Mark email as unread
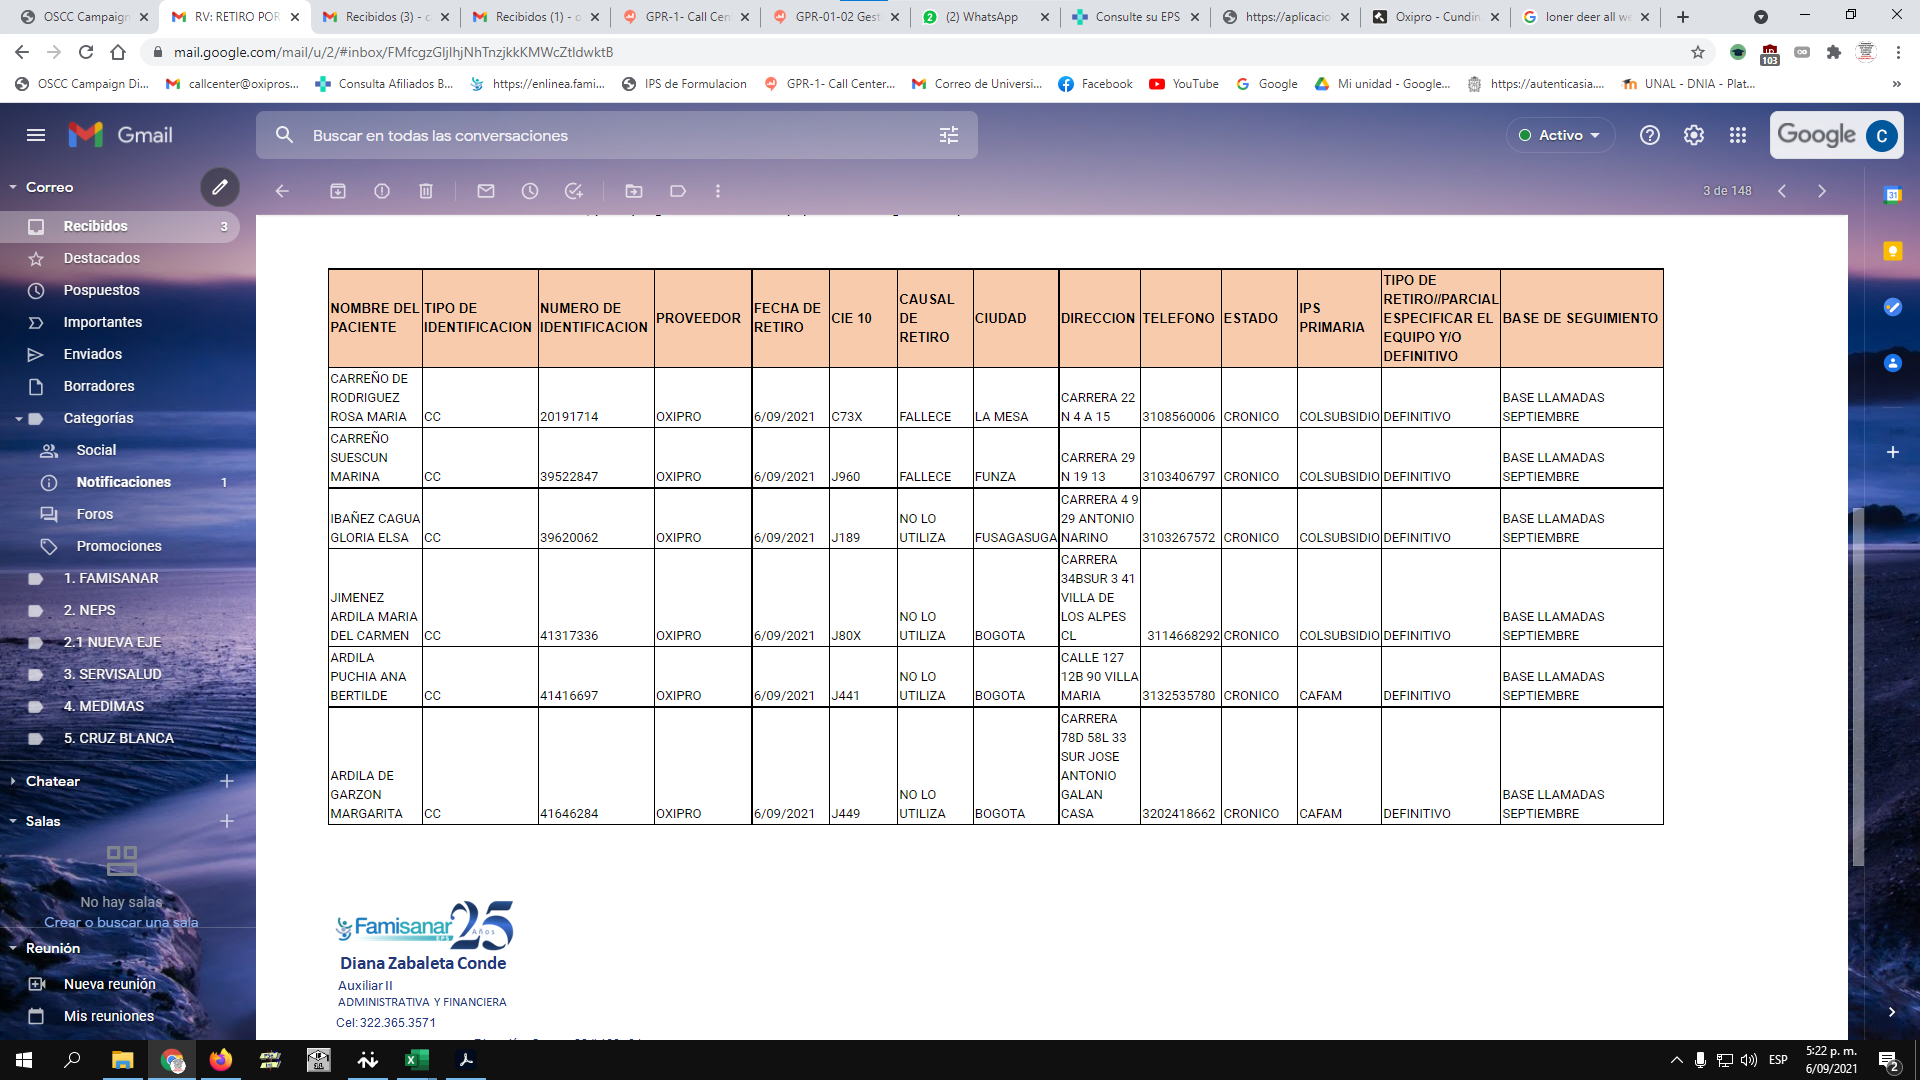The image size is (1920, 1080). click(x=486, y=191)
